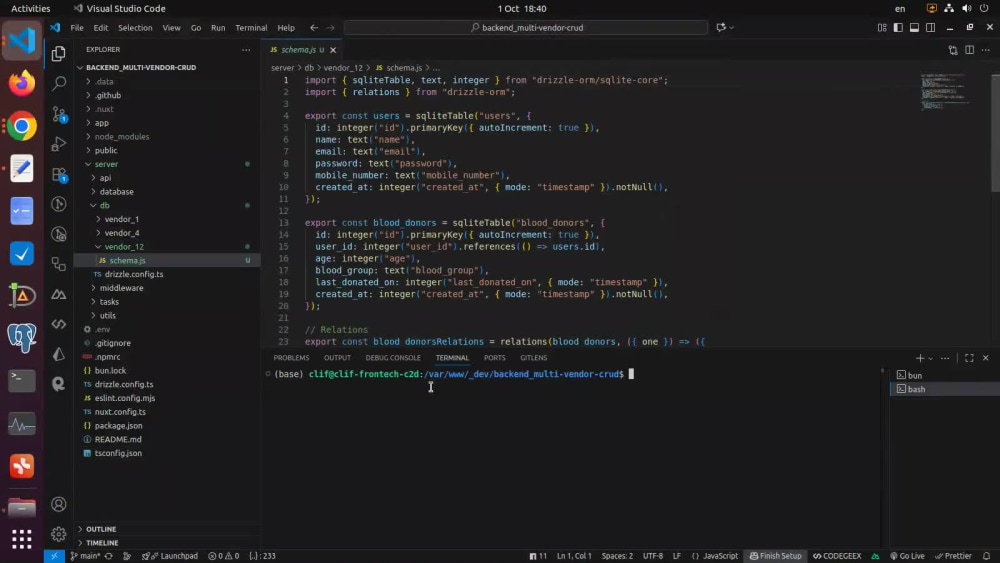This screenshot has height=563, width=1000.
Task: Click Go Live in status bar
Action: click(907, 556)
